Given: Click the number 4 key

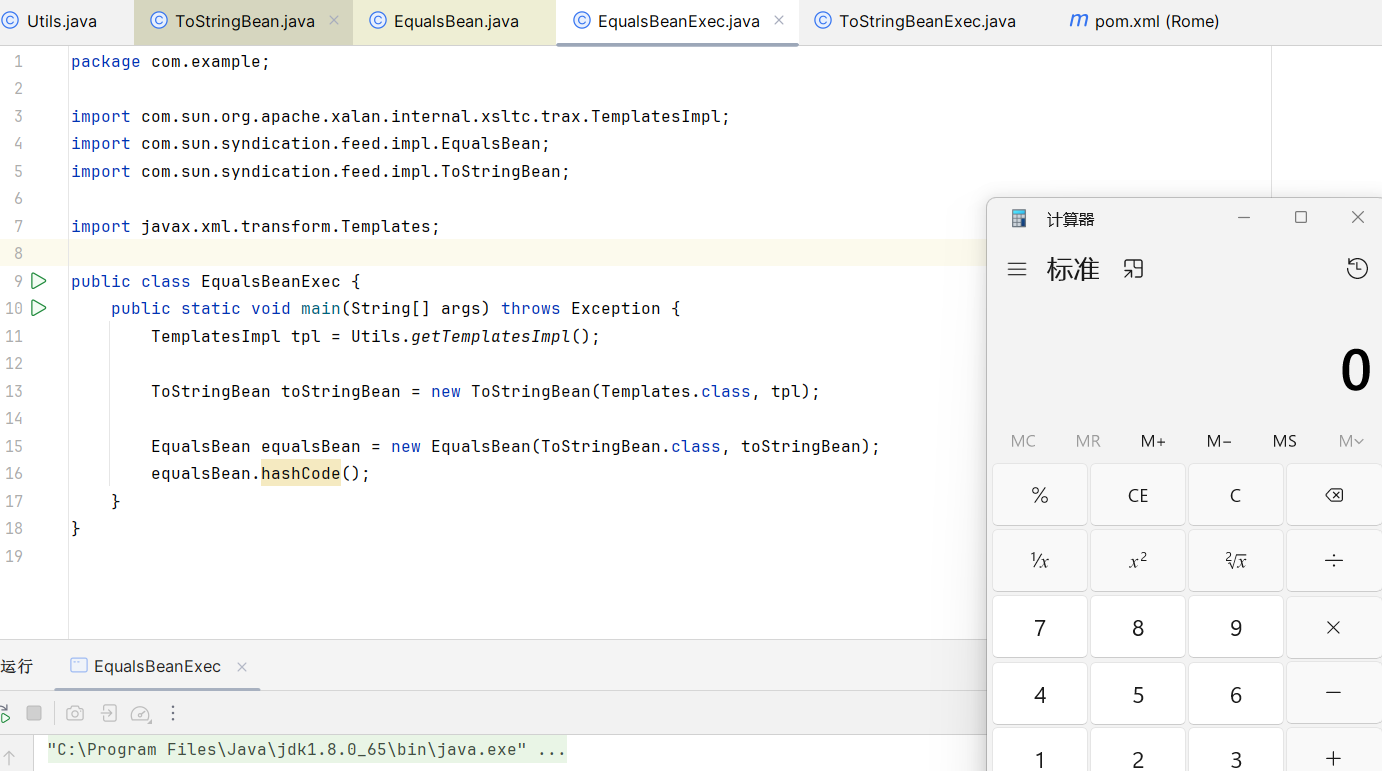Looking at the screenshot, I should tap(1040, 693).
